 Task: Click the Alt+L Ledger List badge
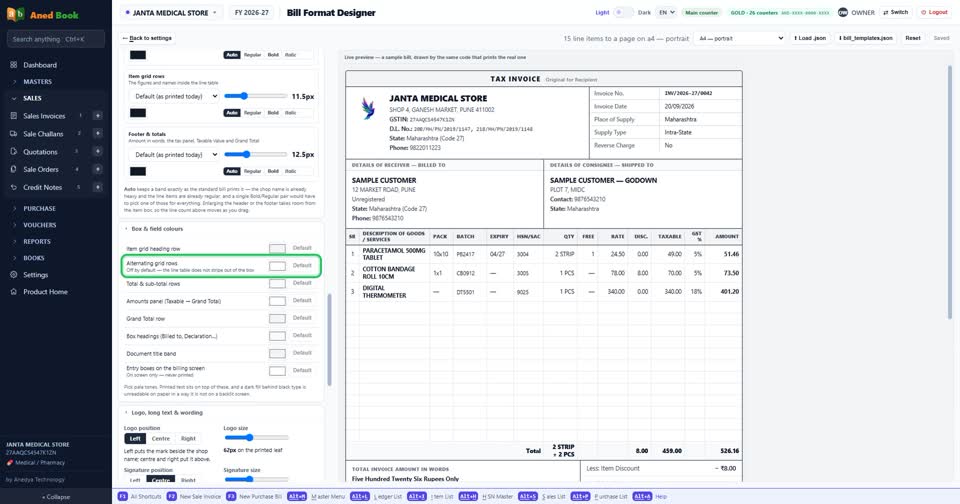360,497
